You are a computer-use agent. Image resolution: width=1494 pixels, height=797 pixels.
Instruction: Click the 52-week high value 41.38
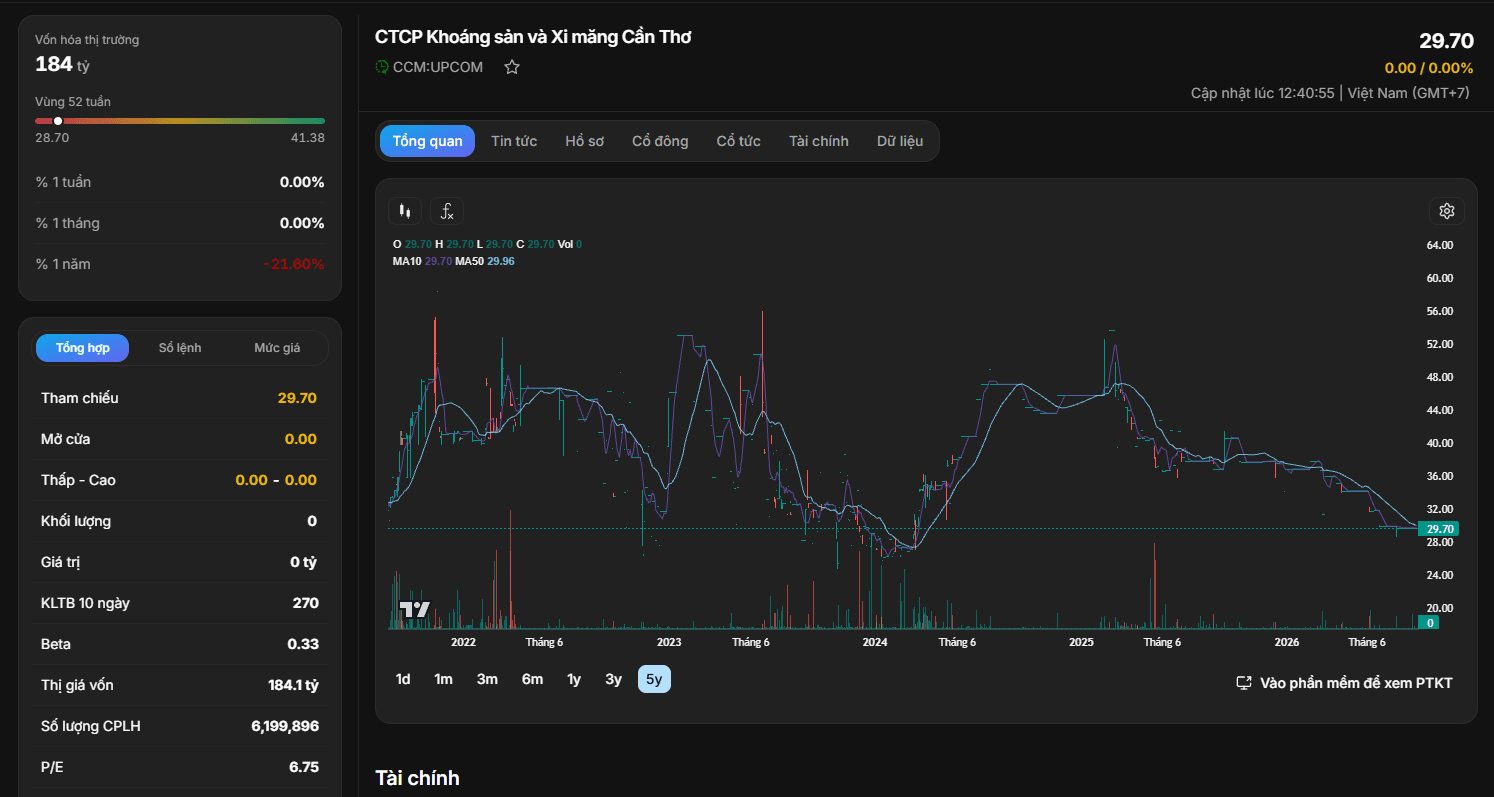308,138
